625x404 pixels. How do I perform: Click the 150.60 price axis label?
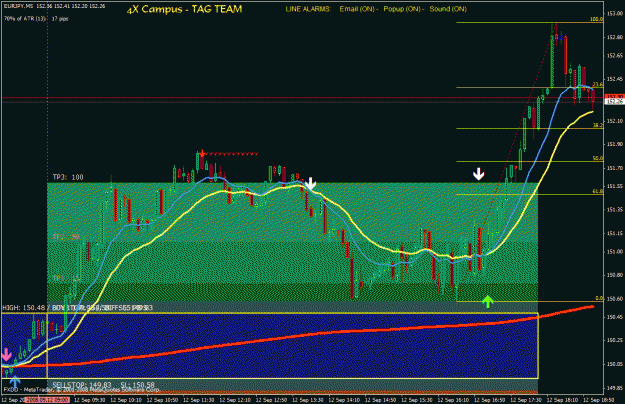click(x=615, y=299)
